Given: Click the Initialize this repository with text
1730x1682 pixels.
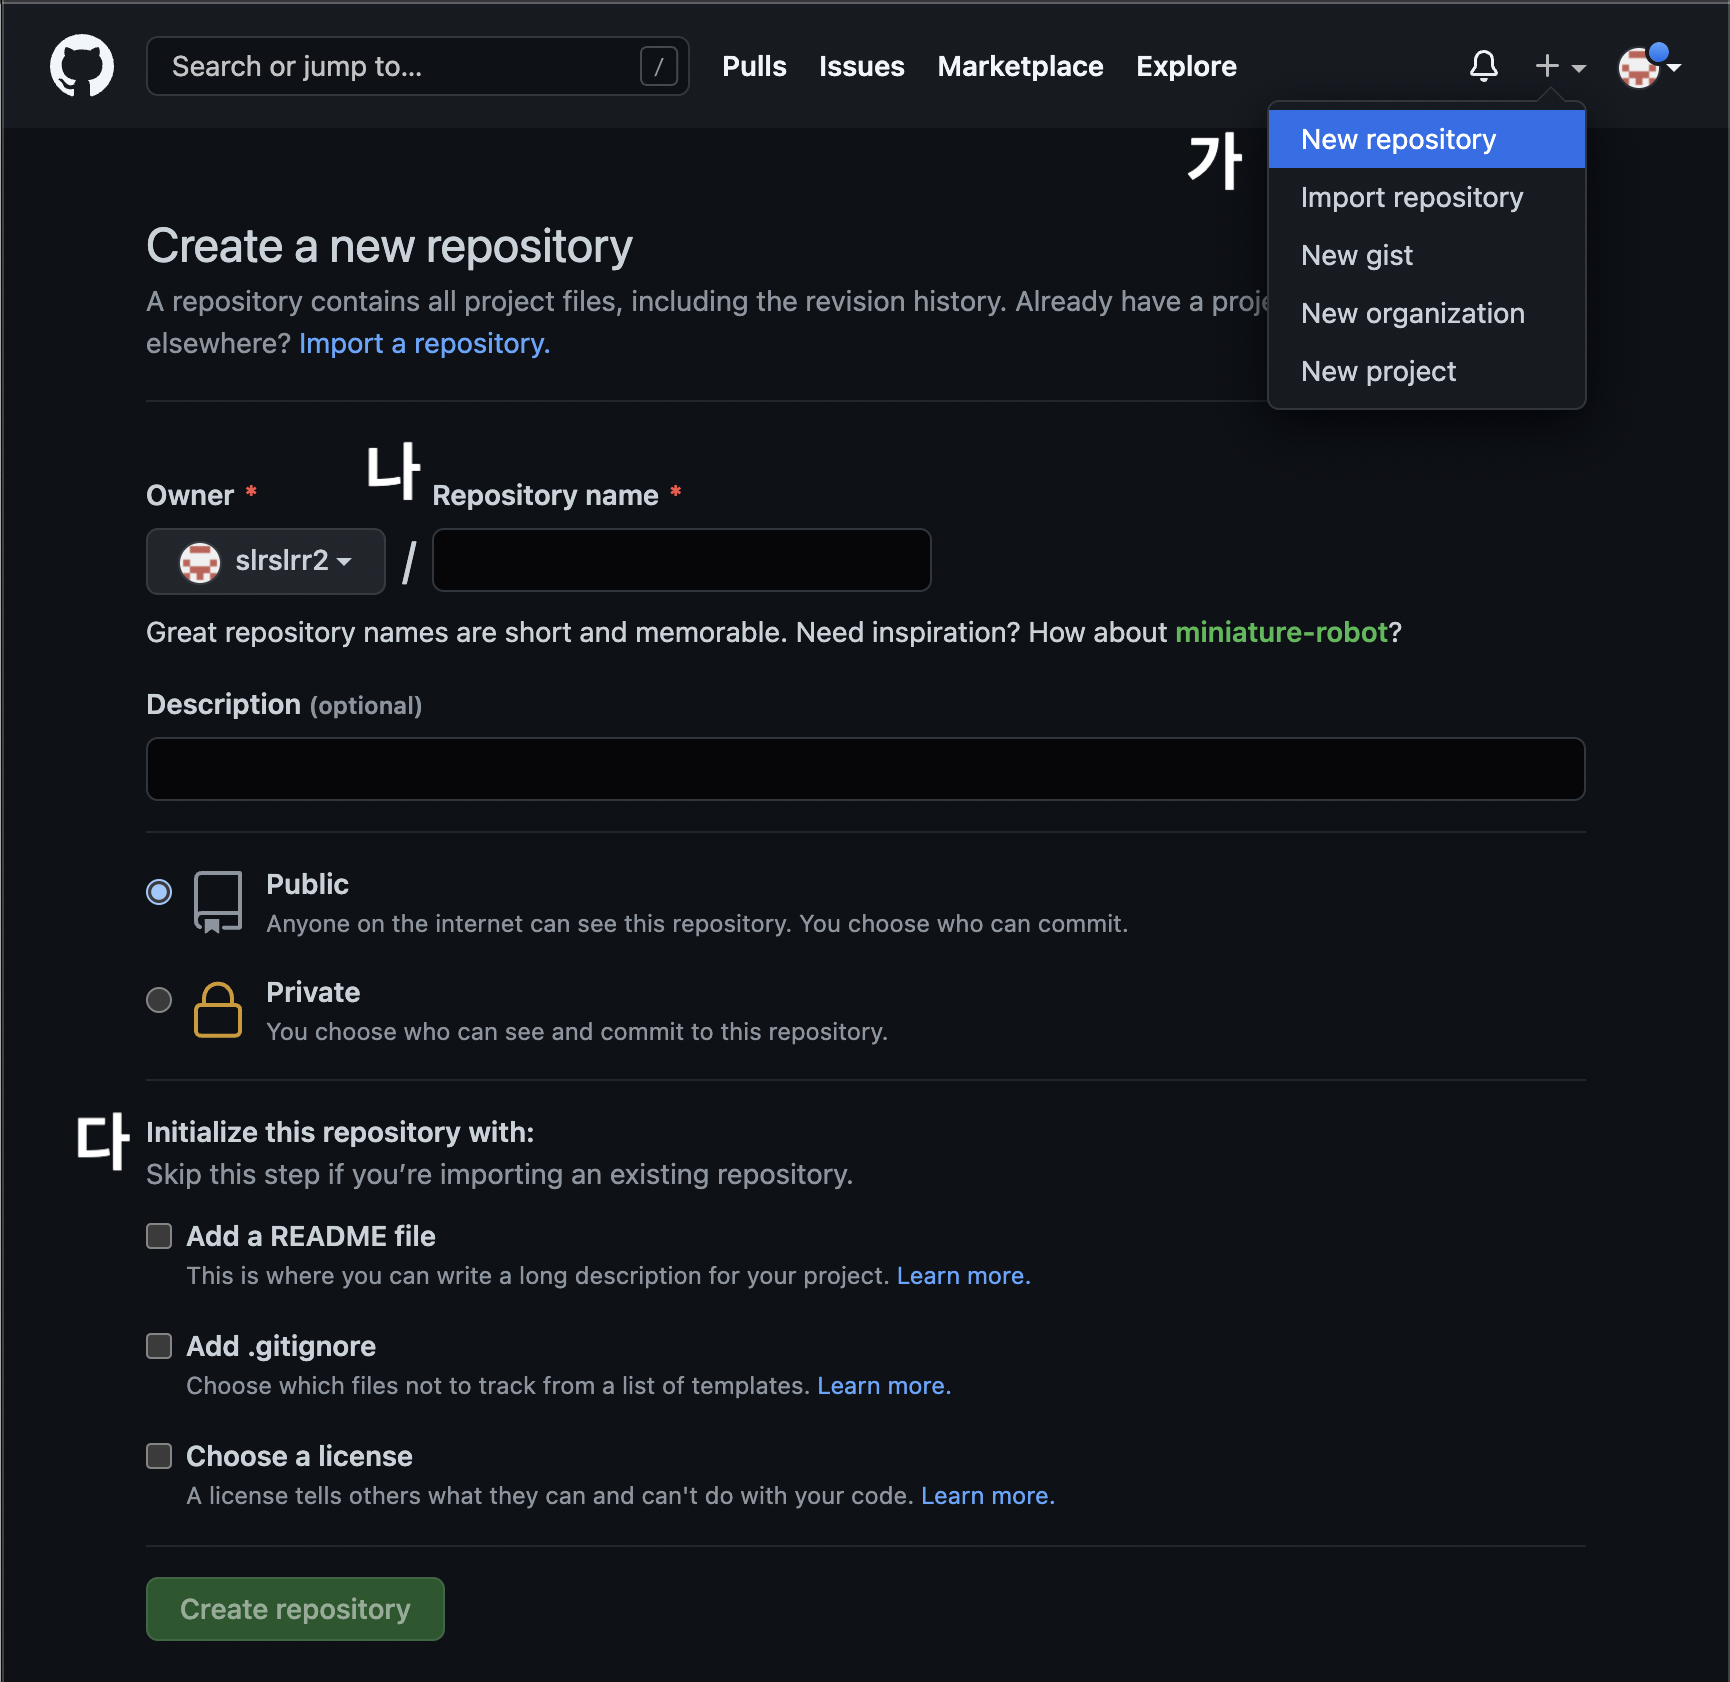Looking at the screenshot, I should pos(340,1132).
